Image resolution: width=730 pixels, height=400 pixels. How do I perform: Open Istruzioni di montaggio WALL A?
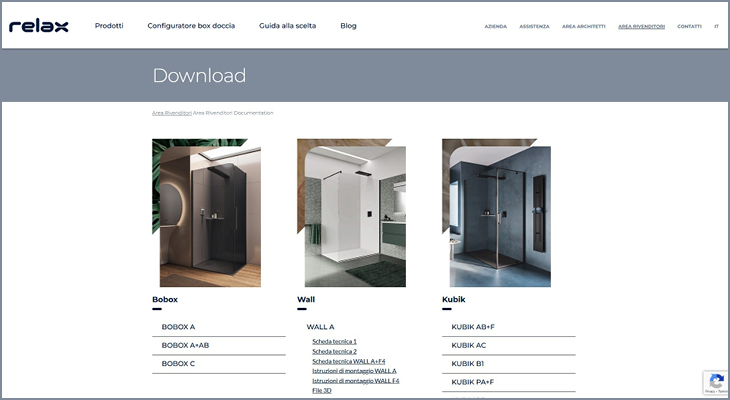(x=354, y=371)
